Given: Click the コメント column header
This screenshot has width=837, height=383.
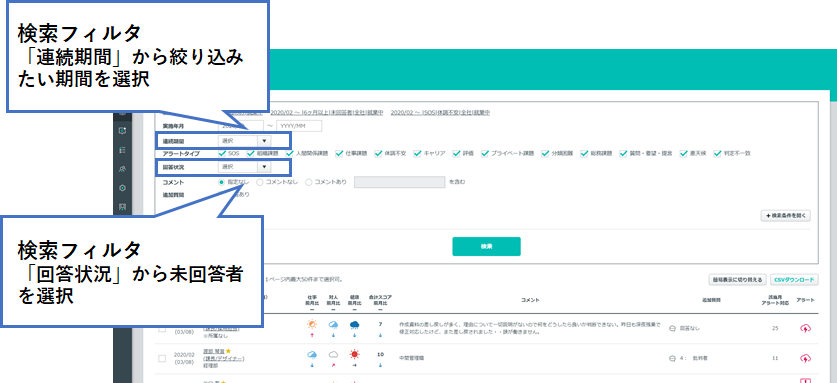Looking at the screenshot, I should [x=530, y=301].
